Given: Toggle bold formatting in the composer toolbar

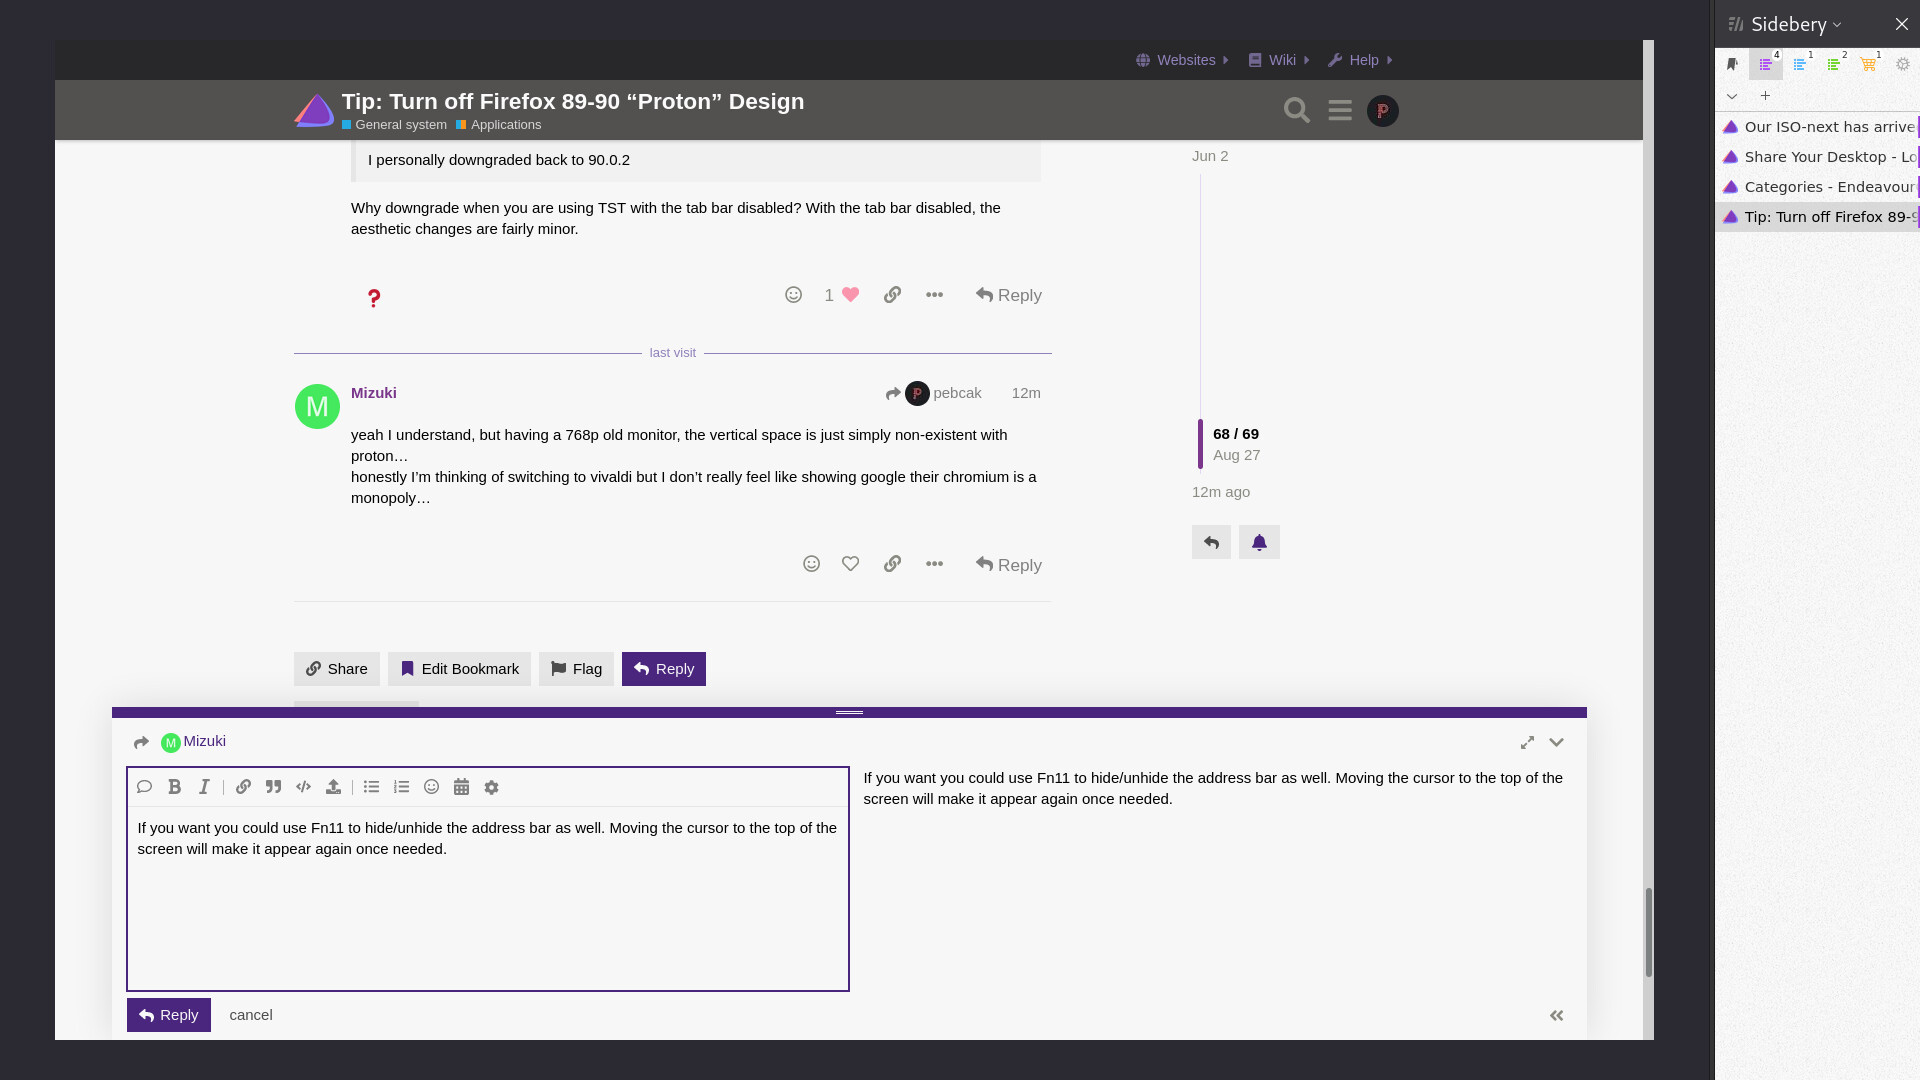Looking at the screenshot, I should (x=174, y=787).
